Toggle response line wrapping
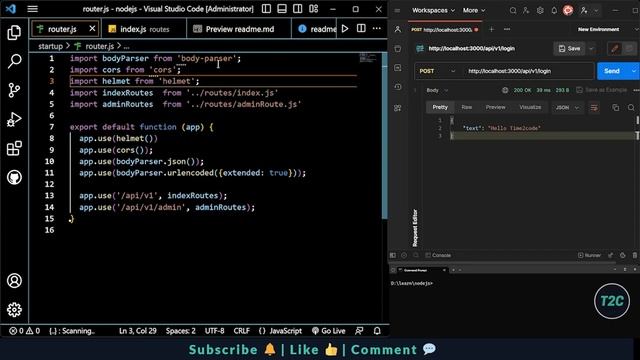 pos(594,107)
